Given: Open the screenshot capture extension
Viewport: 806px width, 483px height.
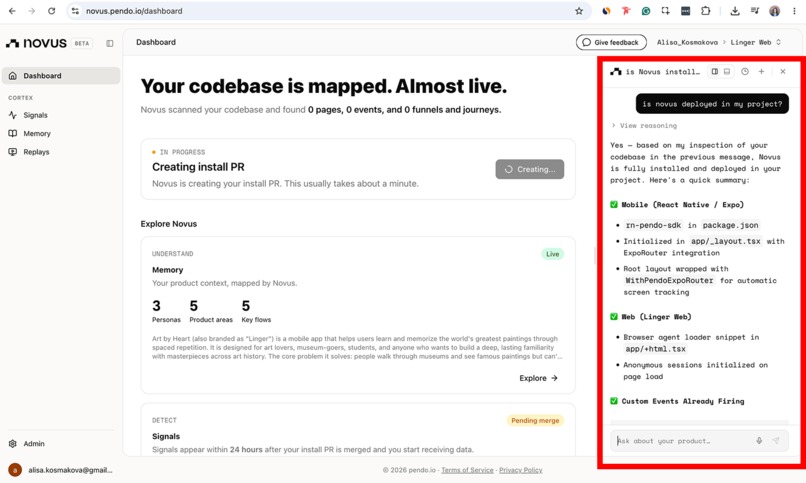Looking at the screenshot, I should point(666,11).
